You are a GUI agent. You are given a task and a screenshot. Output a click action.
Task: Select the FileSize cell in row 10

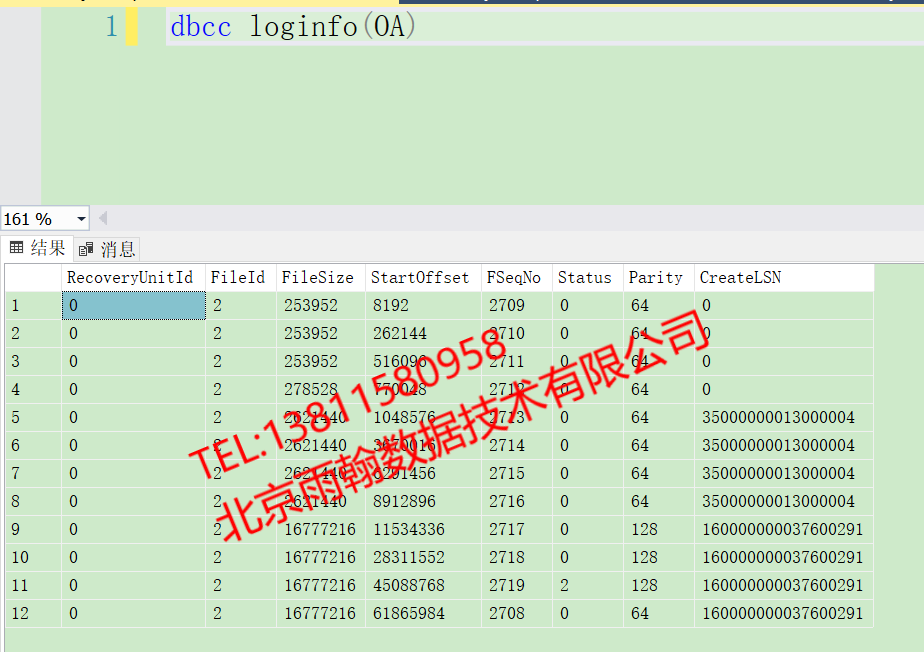click(x=321, y=558)
